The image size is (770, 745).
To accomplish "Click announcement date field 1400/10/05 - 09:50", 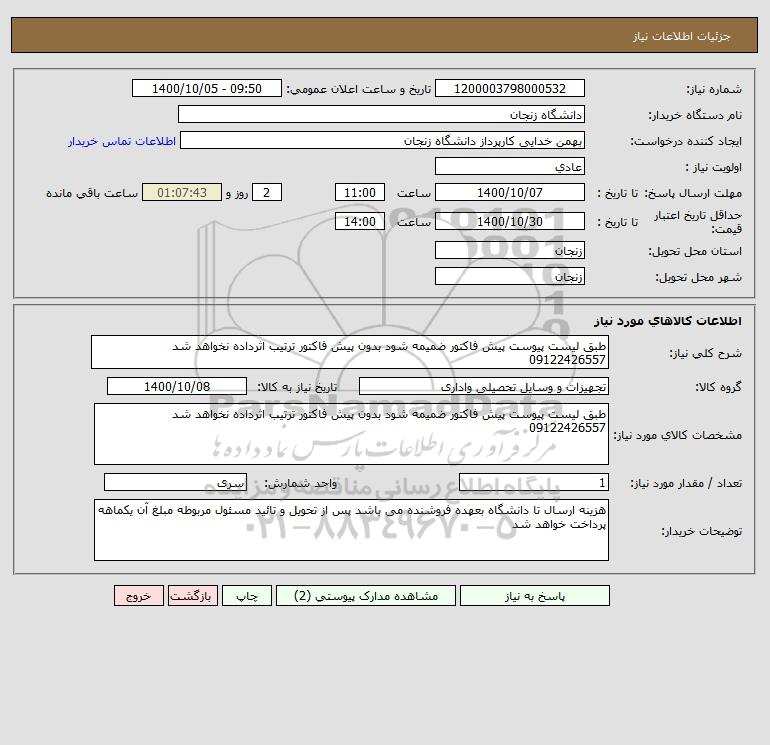I will [x=207, y=88].
